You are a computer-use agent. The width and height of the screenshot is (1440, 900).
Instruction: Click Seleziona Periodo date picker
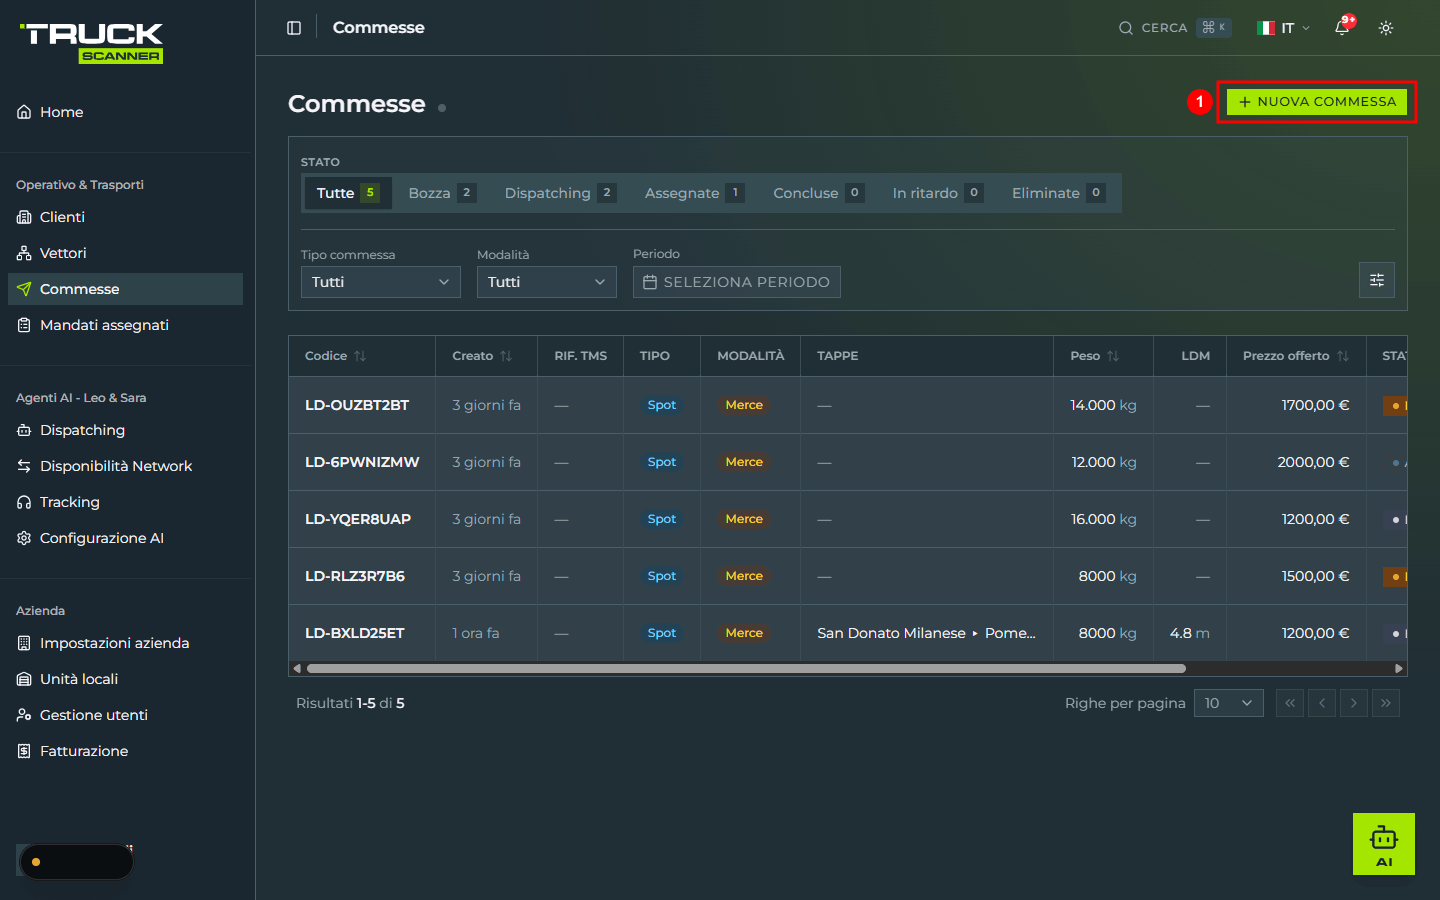(x=737, y=282)
